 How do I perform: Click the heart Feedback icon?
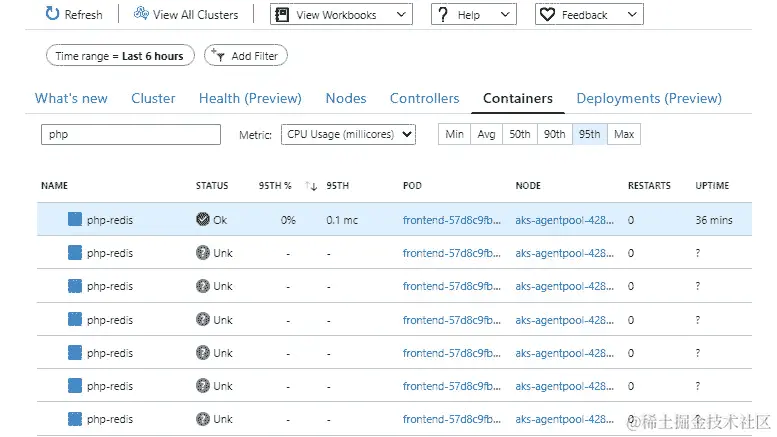[x=547, y=14]
